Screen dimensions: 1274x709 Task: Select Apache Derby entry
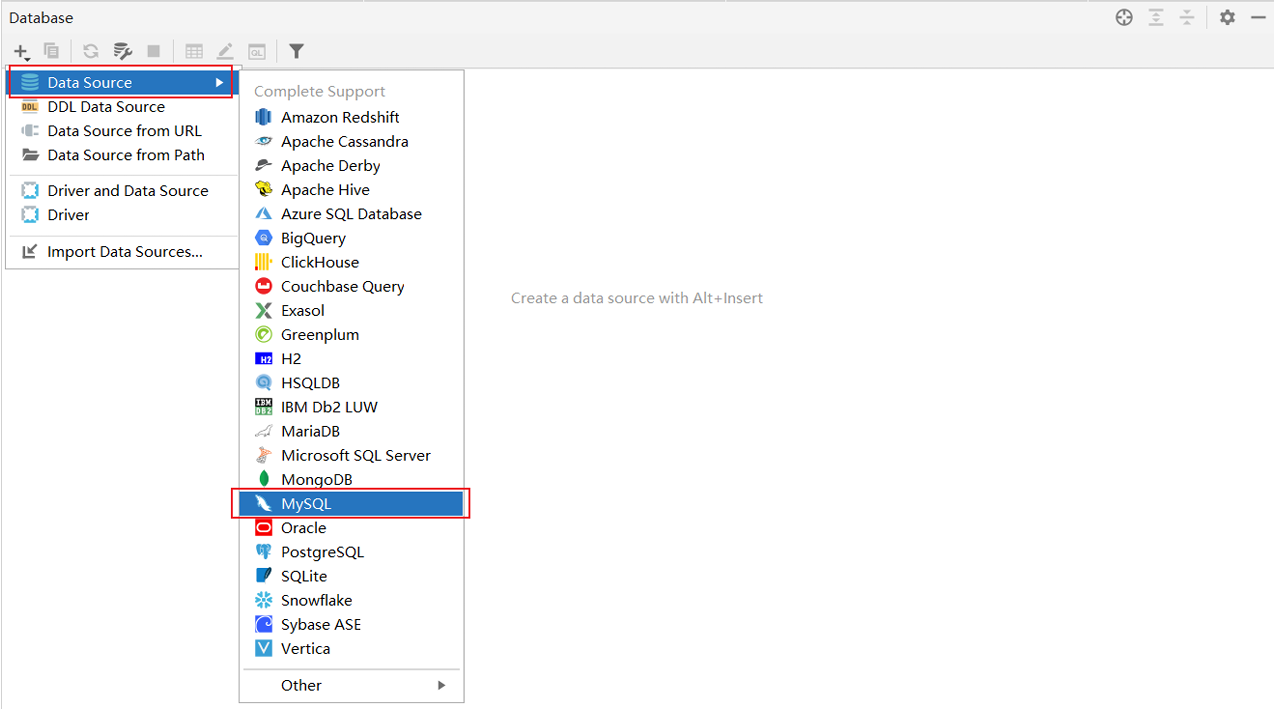pos(351,166)
